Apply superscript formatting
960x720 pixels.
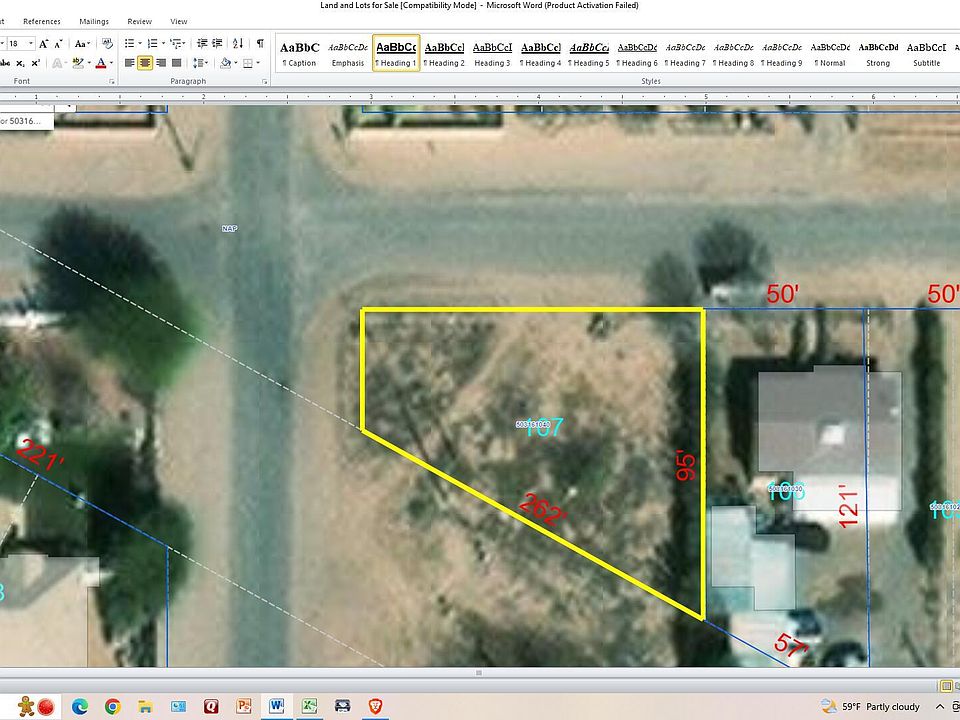coord(34,63)
